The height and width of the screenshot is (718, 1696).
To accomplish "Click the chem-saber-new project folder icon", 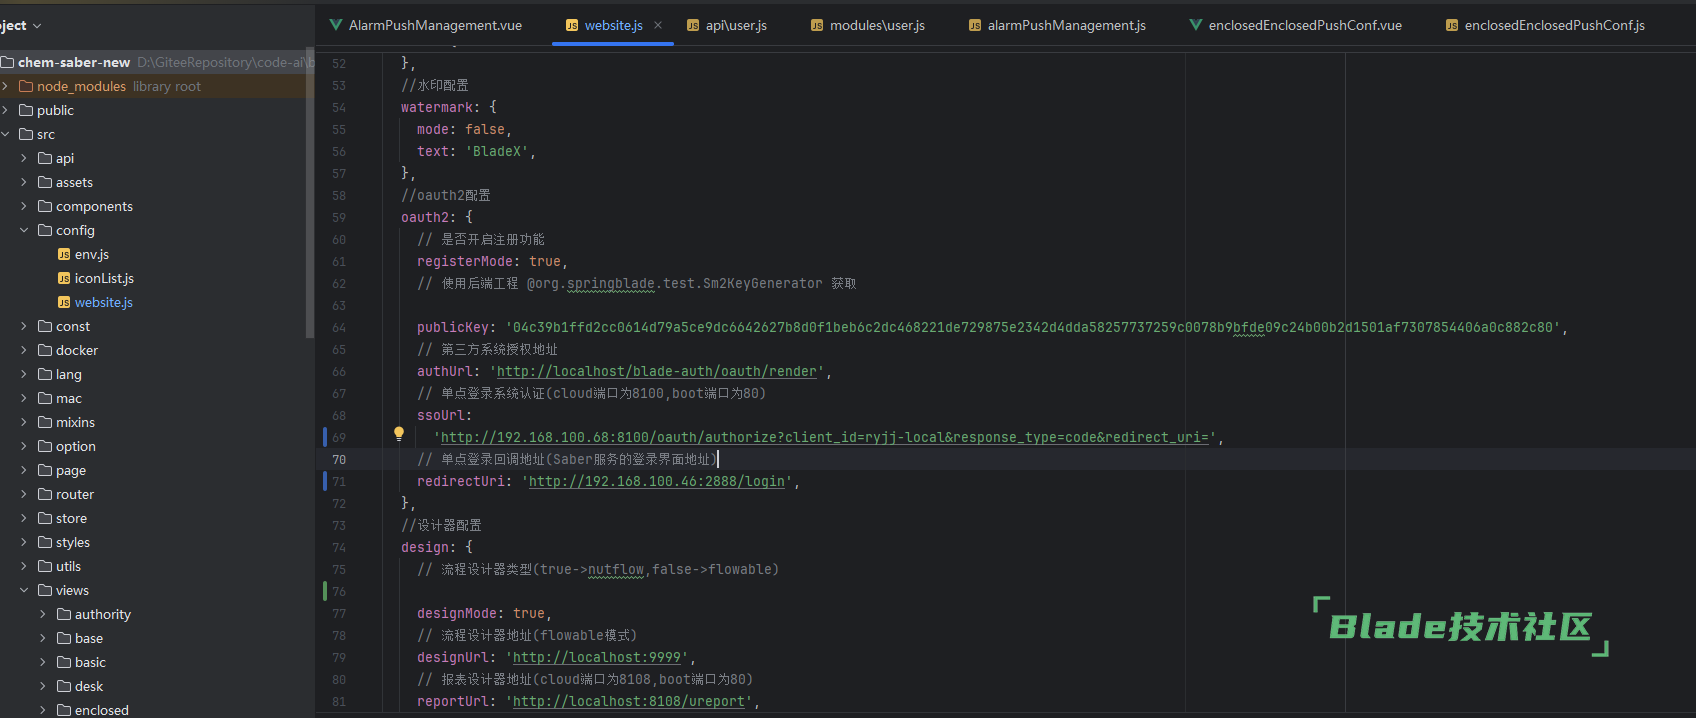I will tap(7, 62).
